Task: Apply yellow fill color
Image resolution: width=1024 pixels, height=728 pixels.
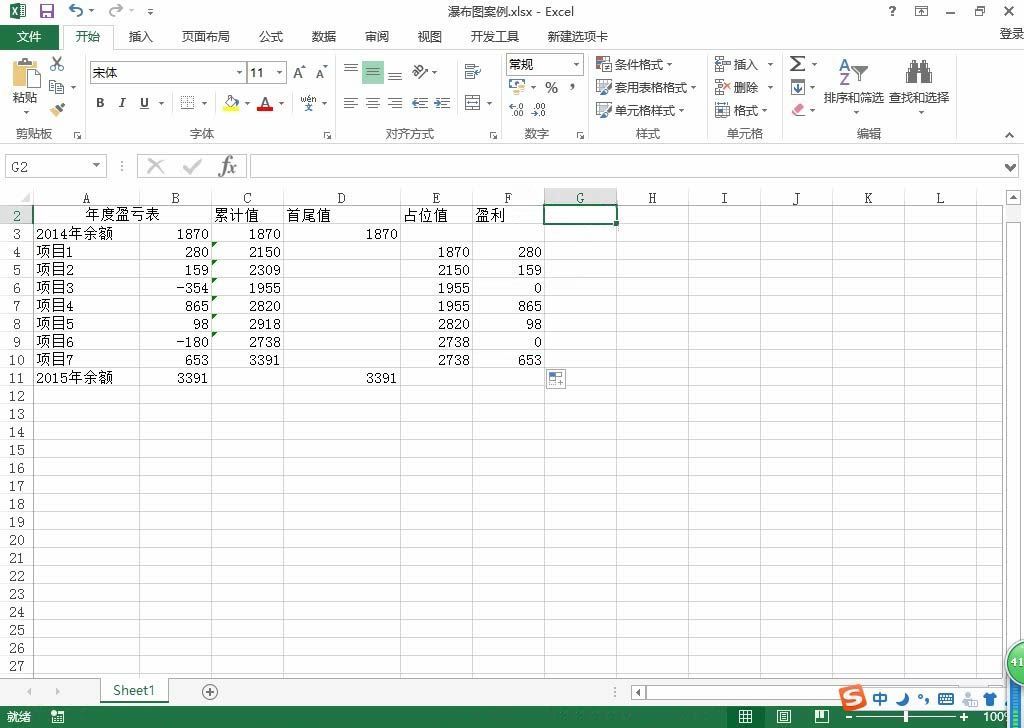Action: (x=231, y=103)
